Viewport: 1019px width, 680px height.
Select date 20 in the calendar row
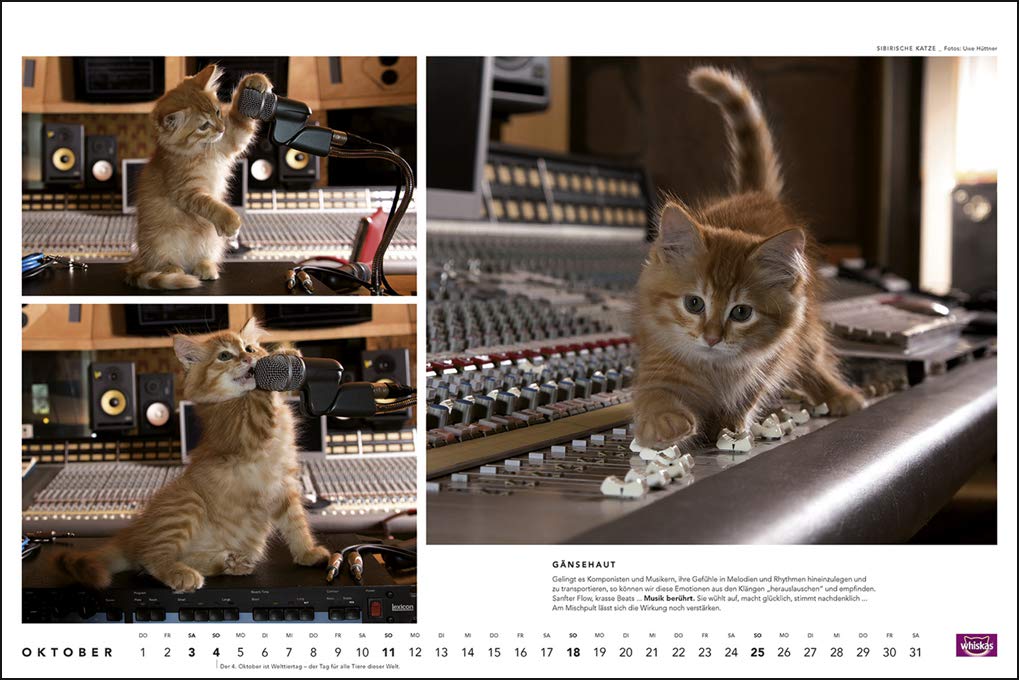pos(626,652)
